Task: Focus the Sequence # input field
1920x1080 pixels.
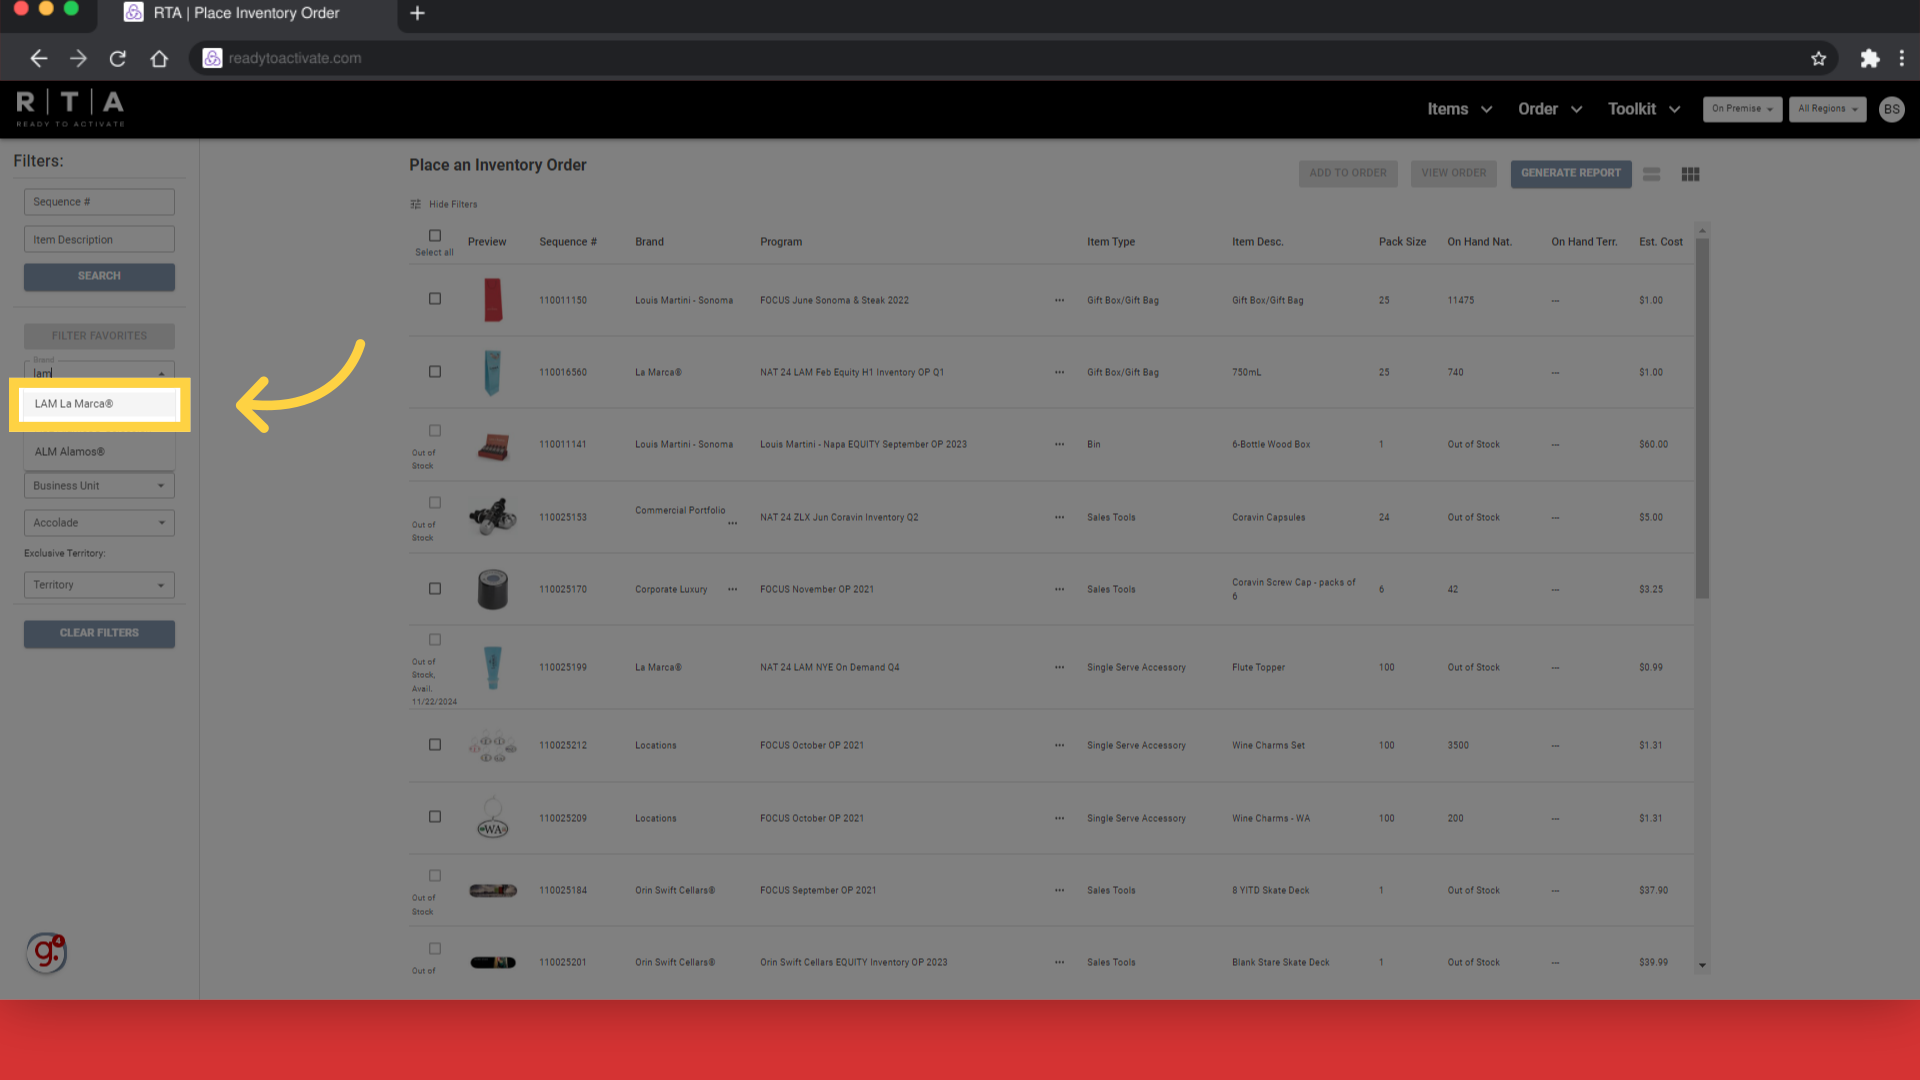Action: point(99,202)
